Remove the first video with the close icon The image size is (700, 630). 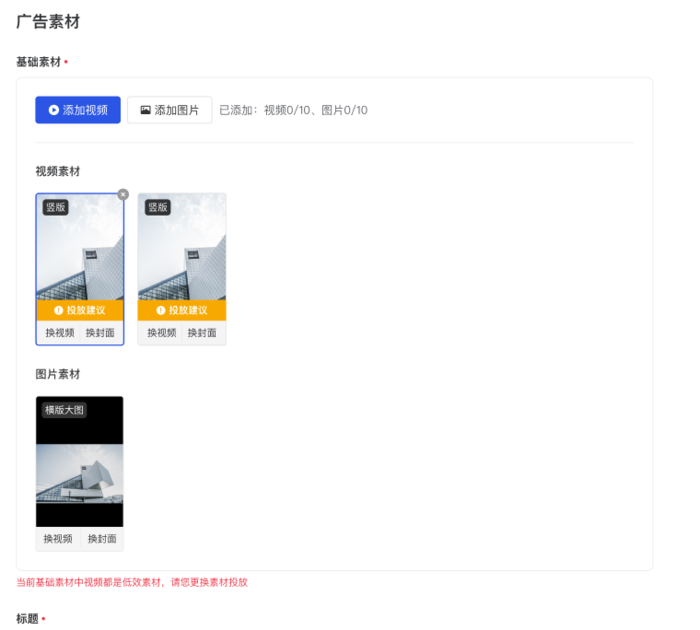123,195
